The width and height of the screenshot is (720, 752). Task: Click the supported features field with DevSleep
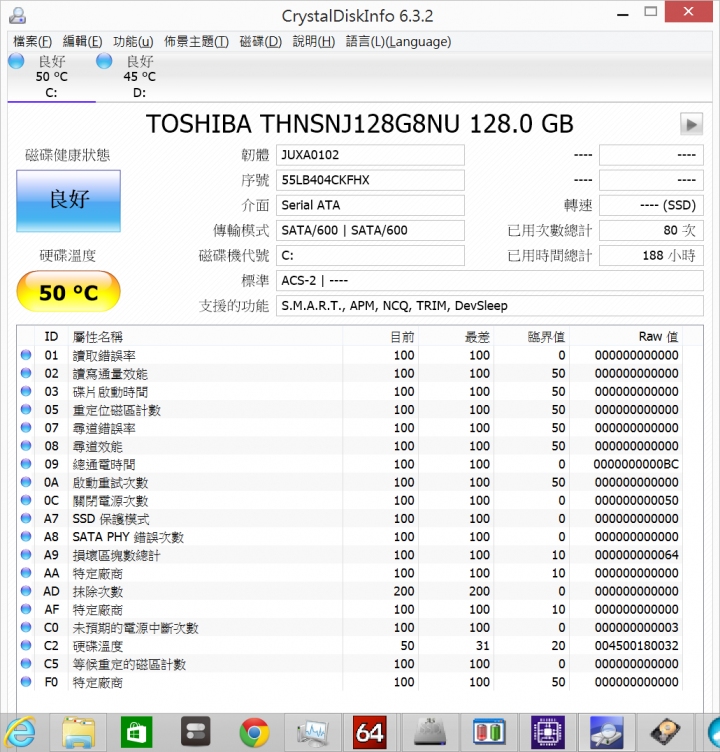(490, 306)
